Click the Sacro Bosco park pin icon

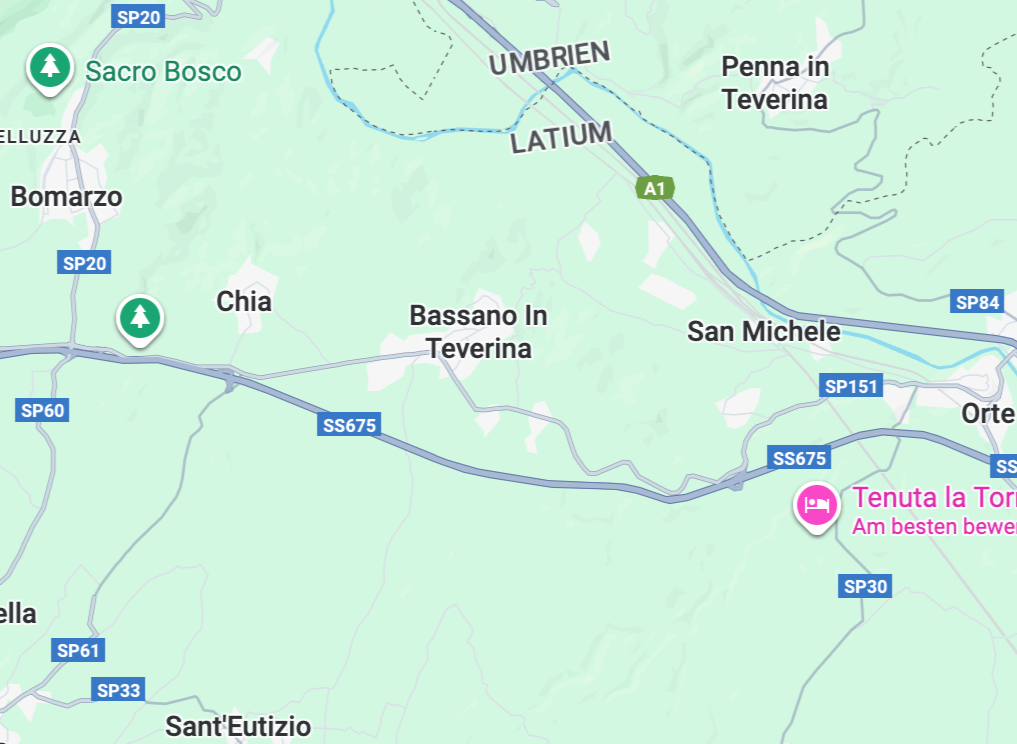(x=50, y=69)
